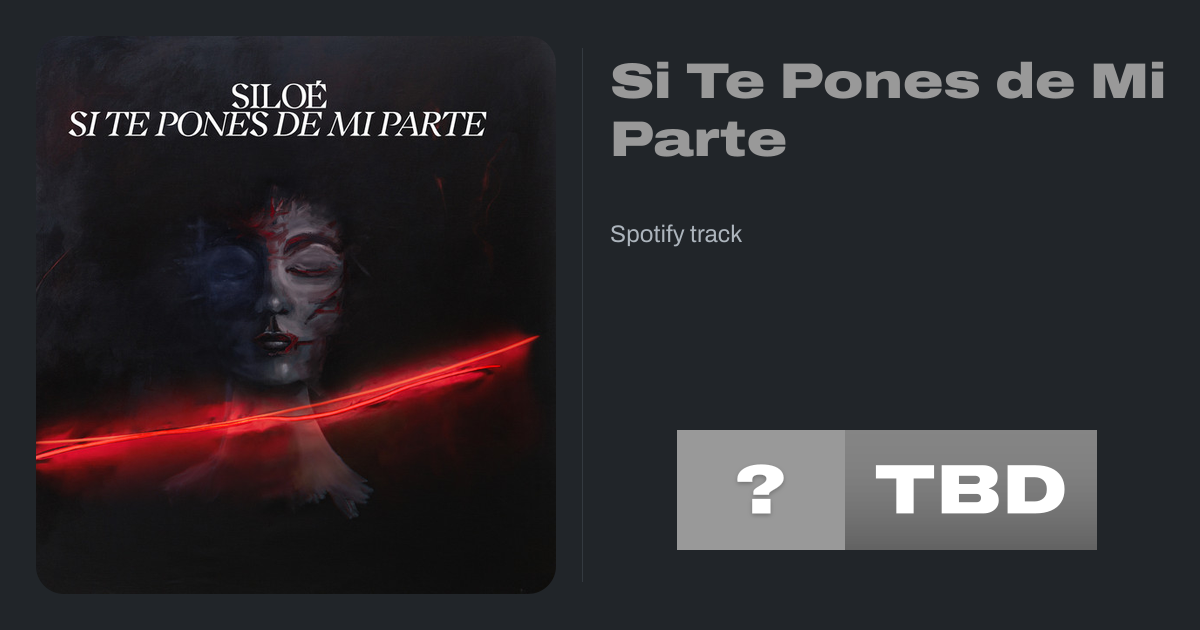Click the word Parte in the heading
The image size is (1200, 630).
tap(698, 140)
